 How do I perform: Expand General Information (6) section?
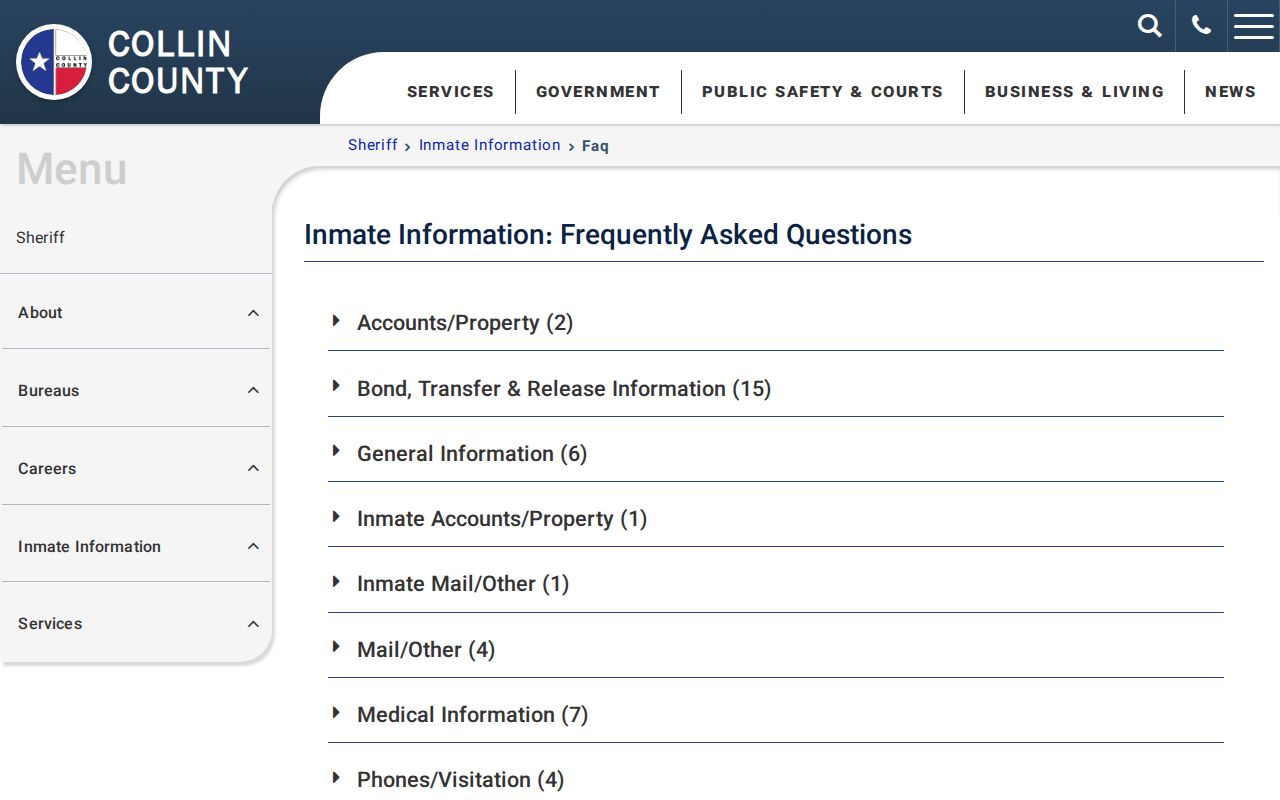[776, 454]
